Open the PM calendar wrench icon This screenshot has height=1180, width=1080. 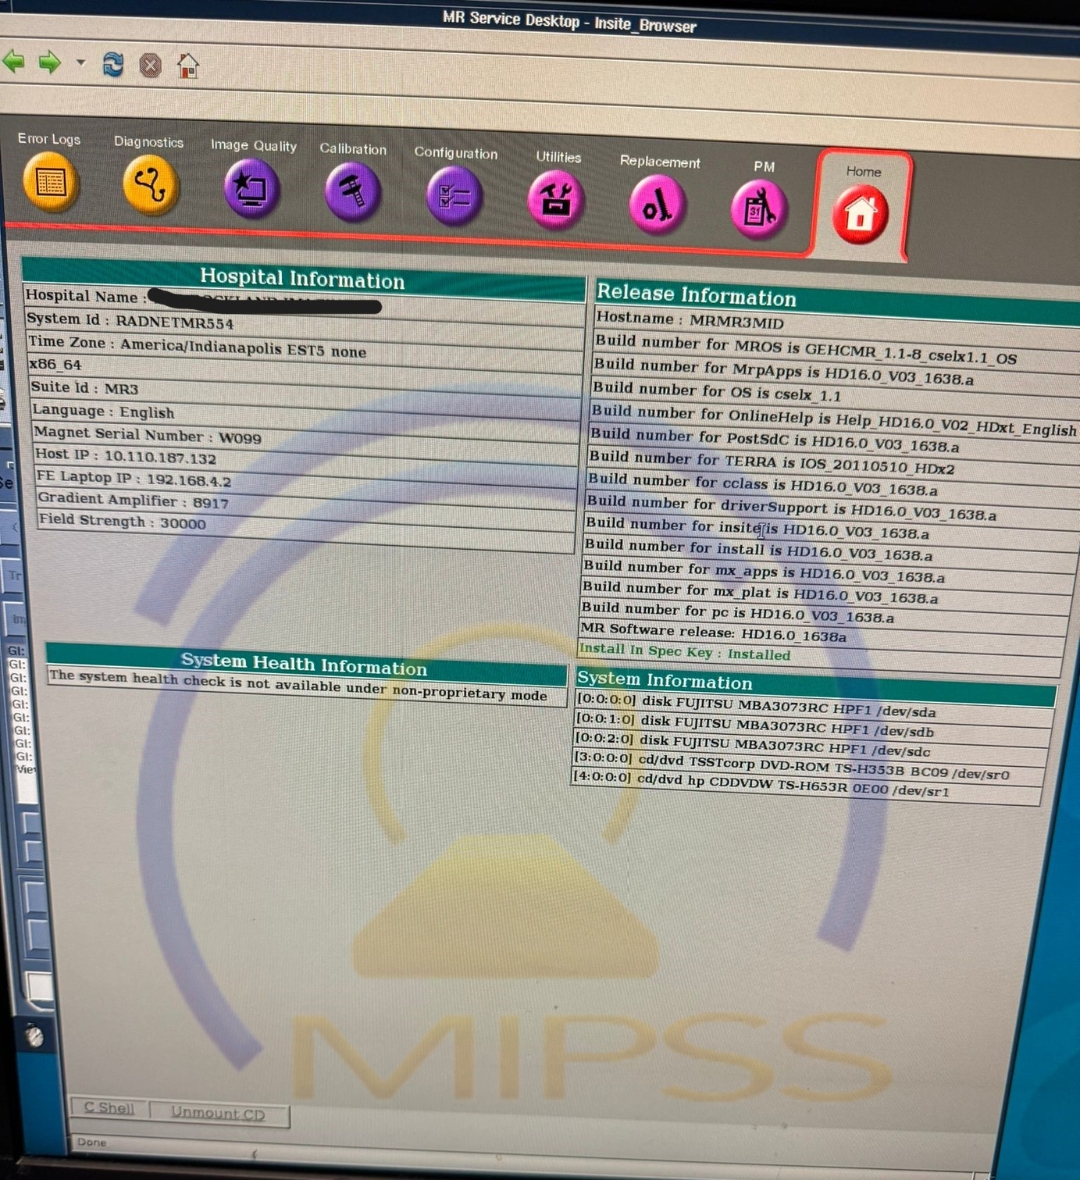(x=759, y=210)
